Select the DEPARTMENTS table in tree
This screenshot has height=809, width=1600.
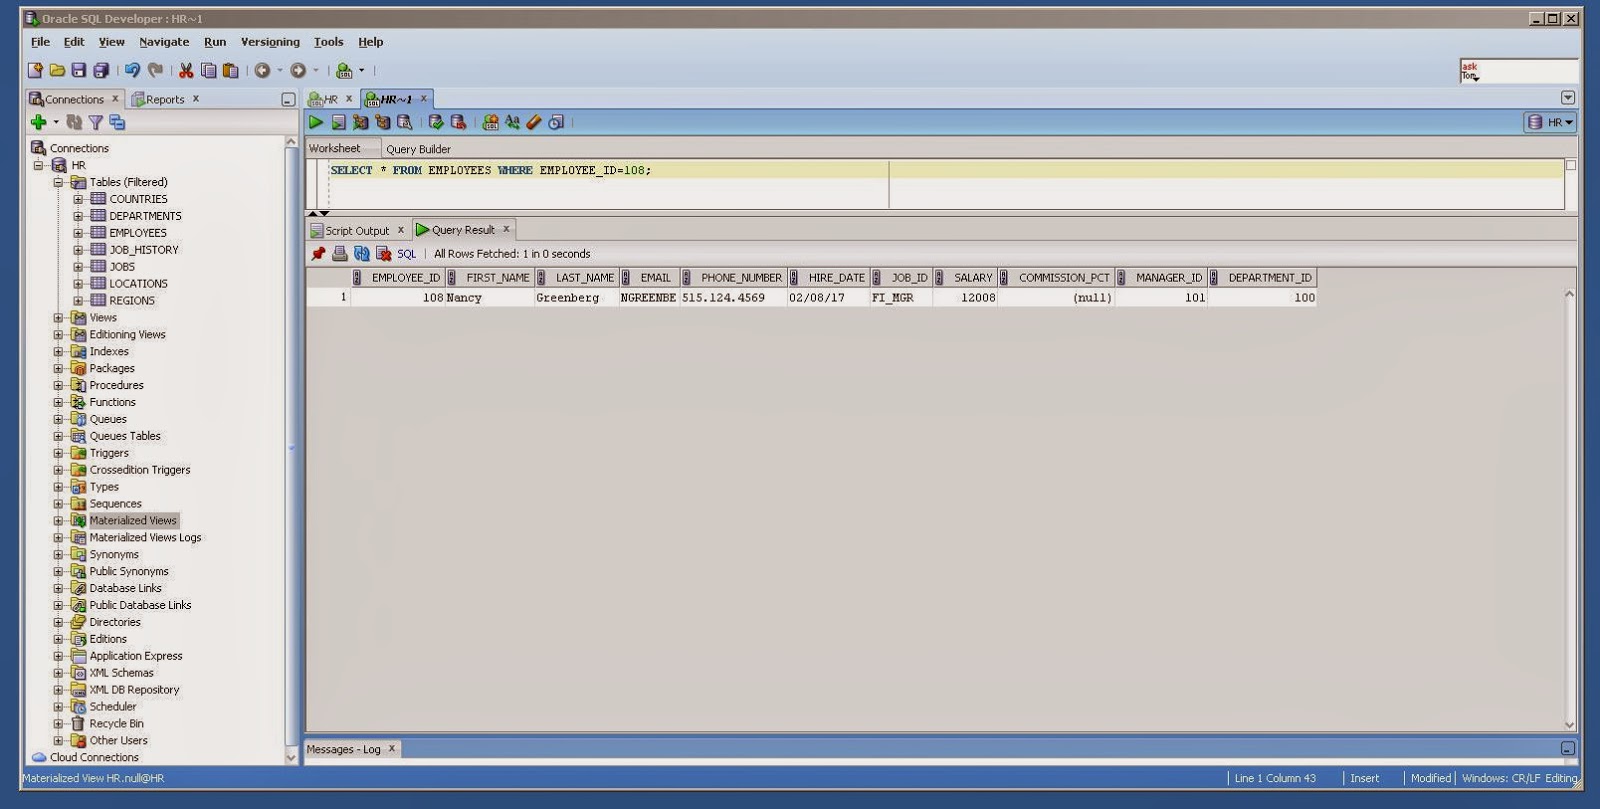pyautogui.click(x=145, y=216)
